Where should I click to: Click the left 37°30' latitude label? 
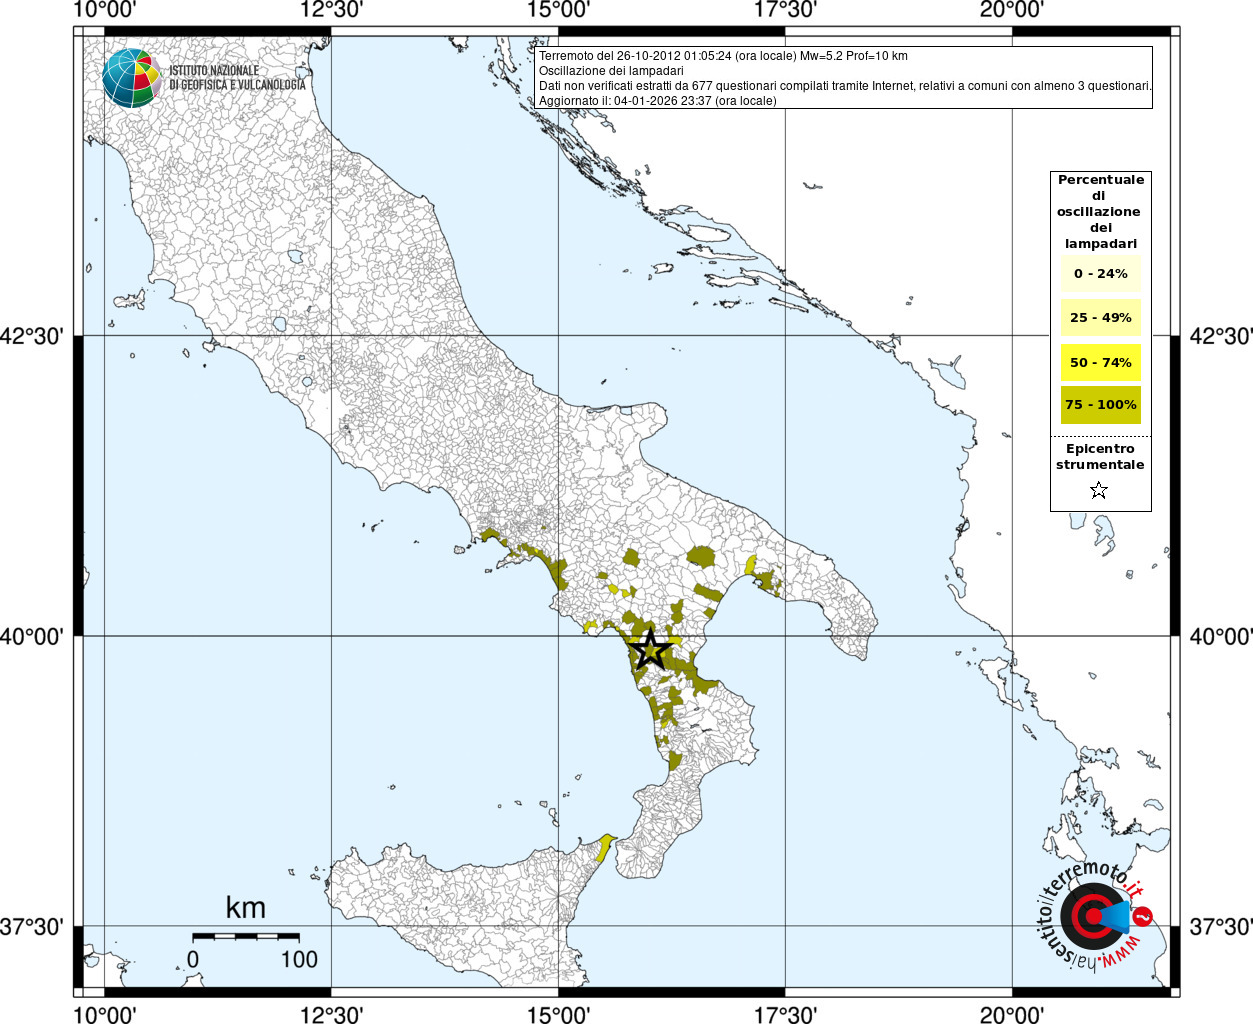click(x=32, y=927)
